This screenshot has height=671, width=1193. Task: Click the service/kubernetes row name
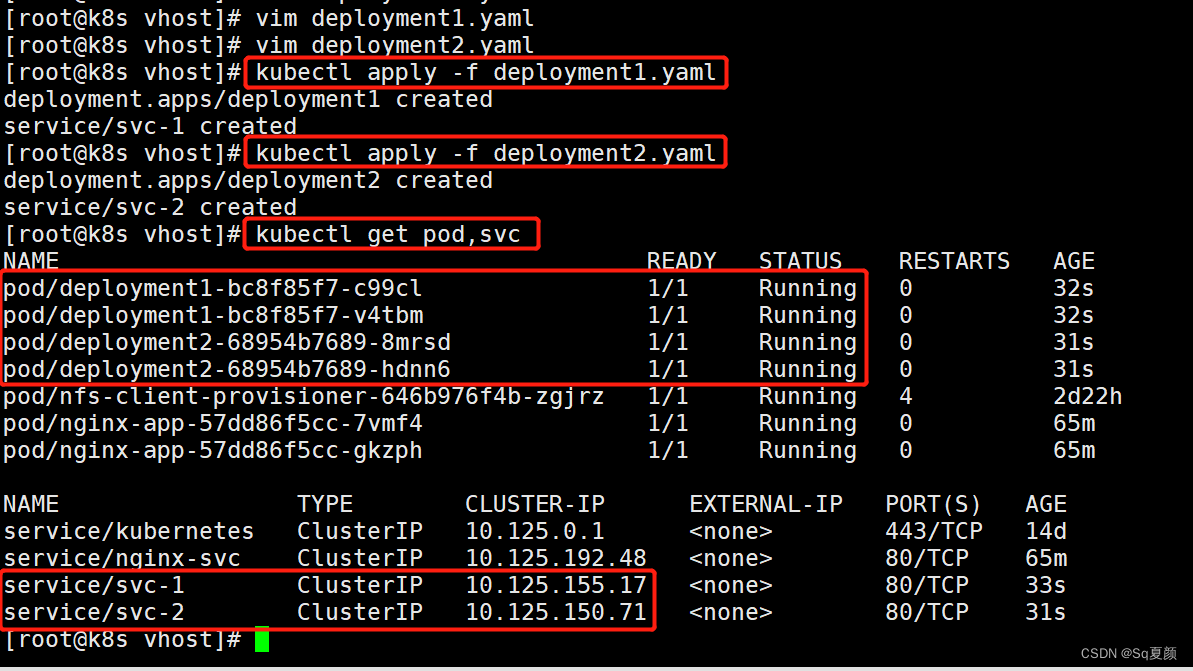[x=128, y=531]
